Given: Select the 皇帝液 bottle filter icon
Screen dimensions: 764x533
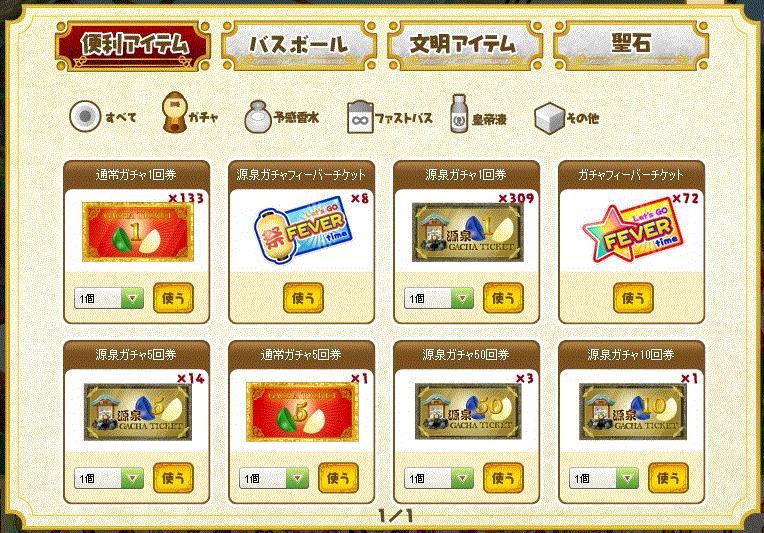Looking at the screenshot, I should (458, 114).
